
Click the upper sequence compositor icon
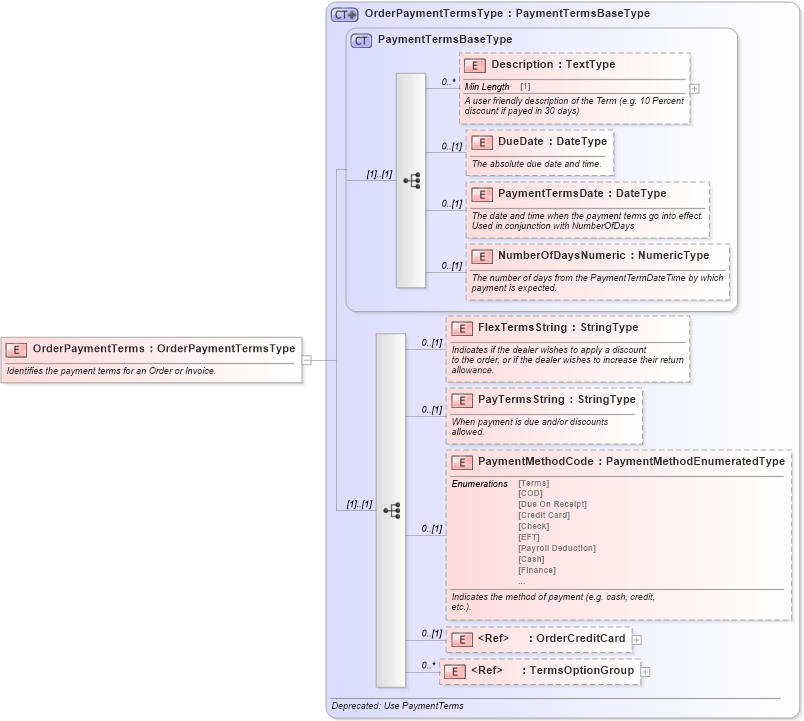410,180
